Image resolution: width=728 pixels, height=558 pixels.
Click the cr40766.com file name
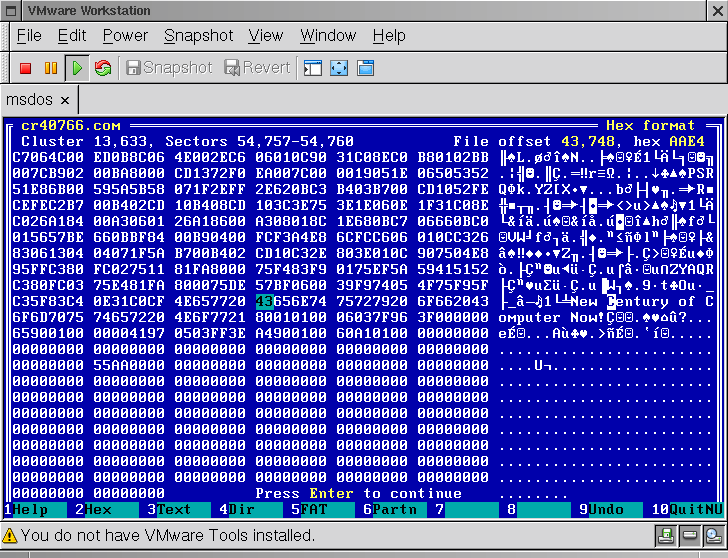(71, 125)
